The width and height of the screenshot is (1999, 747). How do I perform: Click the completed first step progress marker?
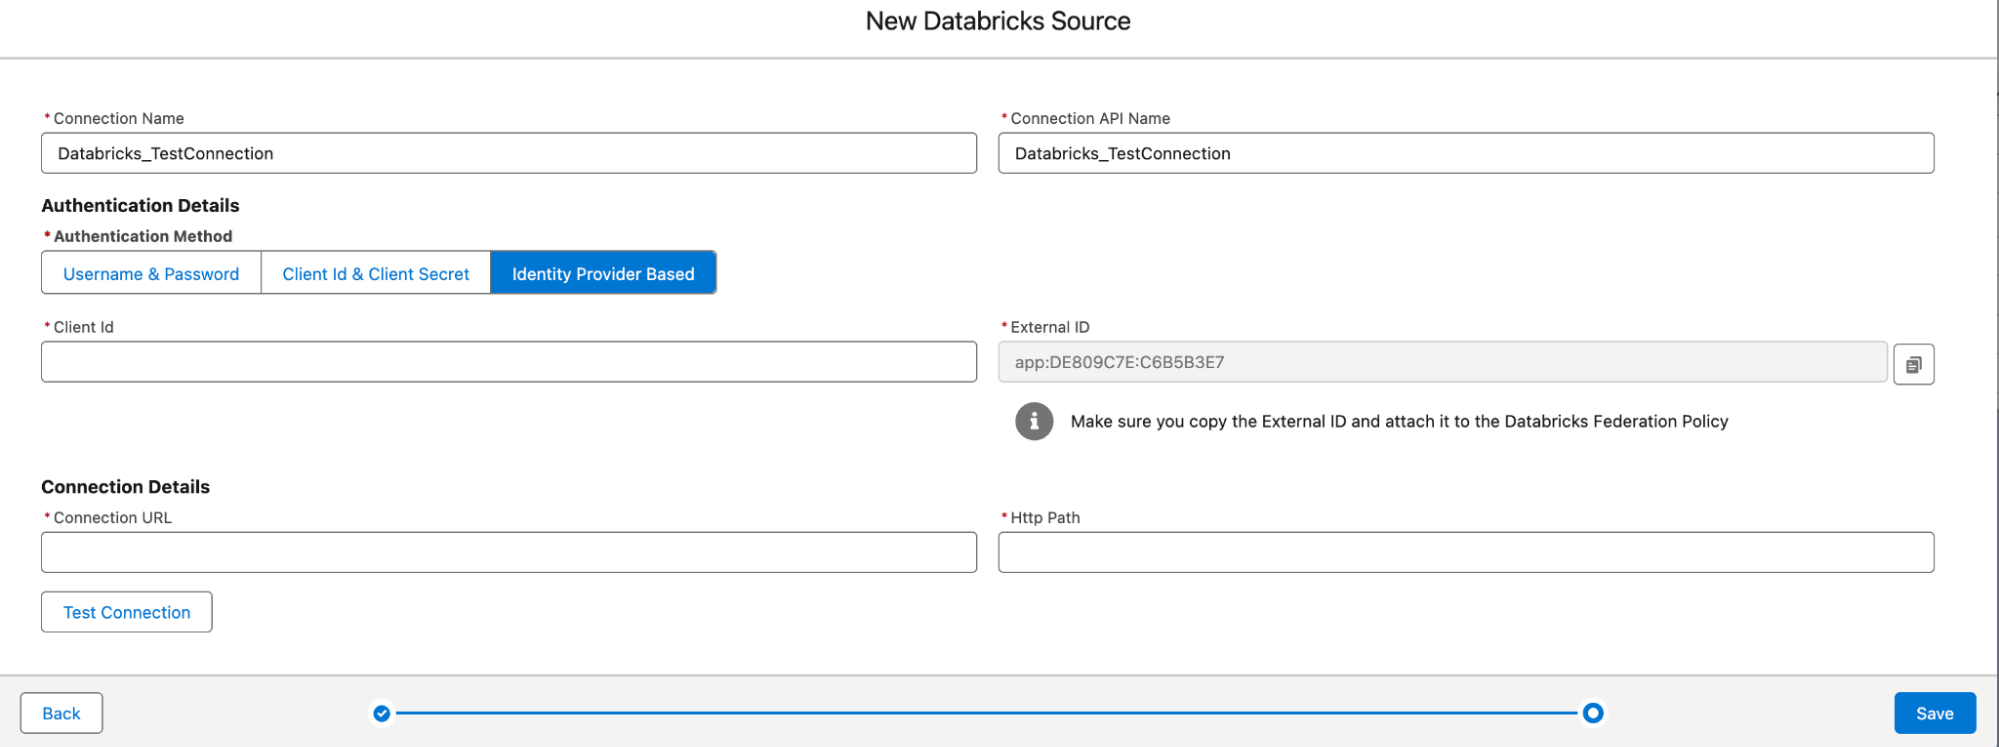pyautogui.click(x=381, y=713)
